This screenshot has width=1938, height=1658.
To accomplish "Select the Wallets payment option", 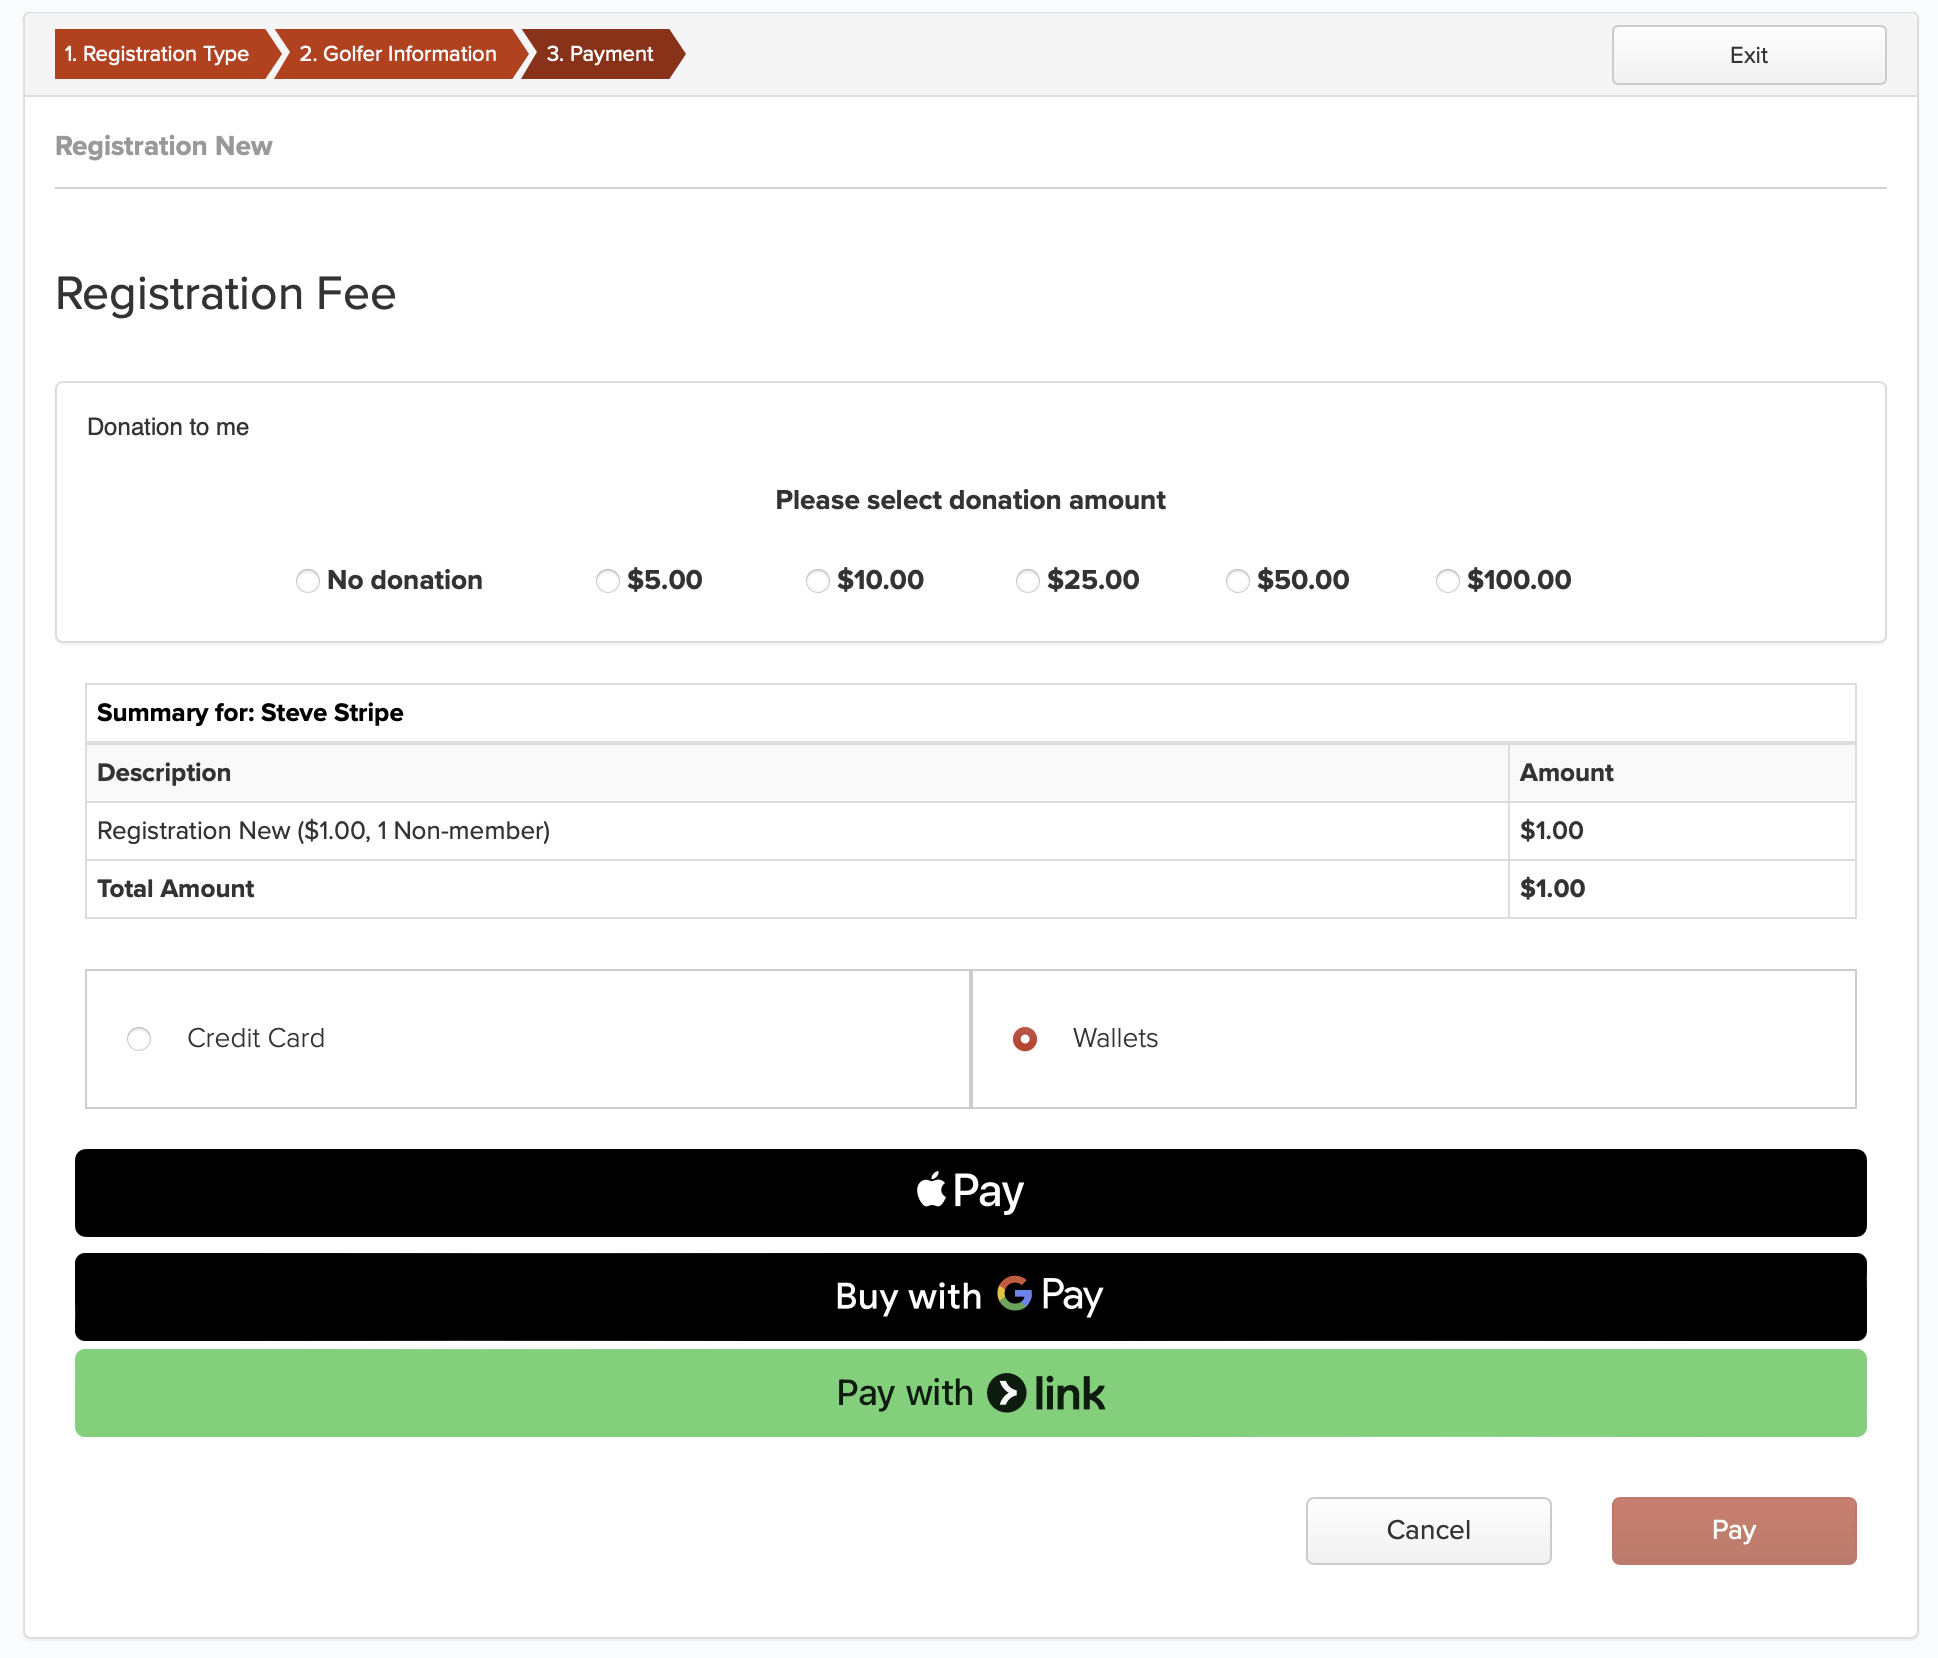I will (1025, 1039).
